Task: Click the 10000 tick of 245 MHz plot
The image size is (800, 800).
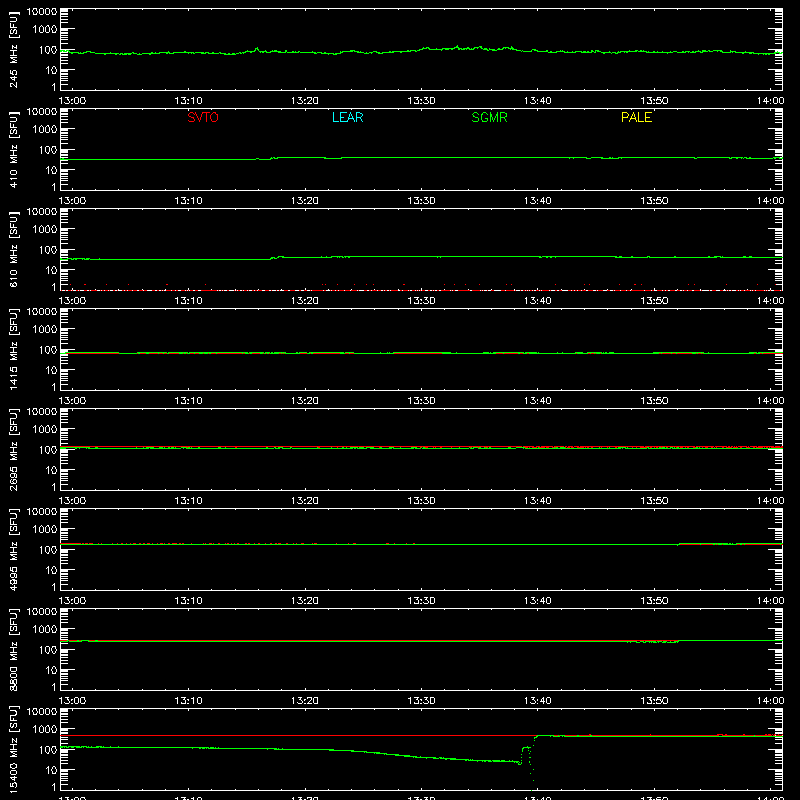Action: (x=42, y=12)
